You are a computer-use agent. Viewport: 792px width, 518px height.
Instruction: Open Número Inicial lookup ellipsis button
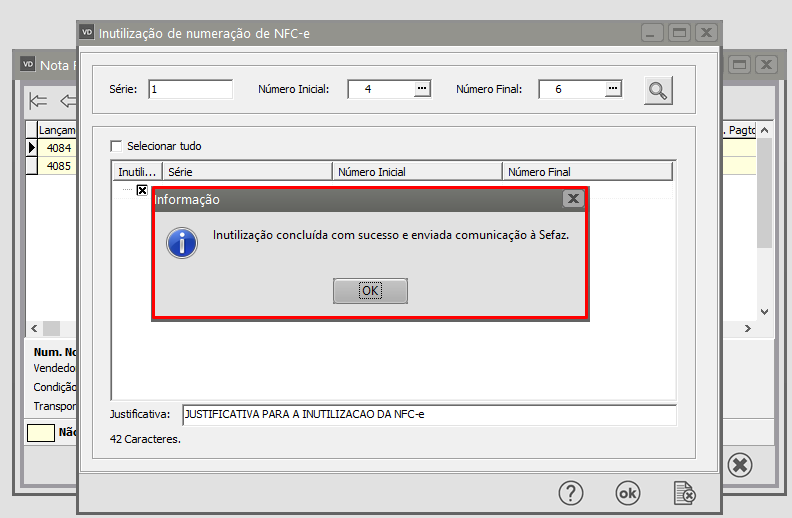point(422,89)
